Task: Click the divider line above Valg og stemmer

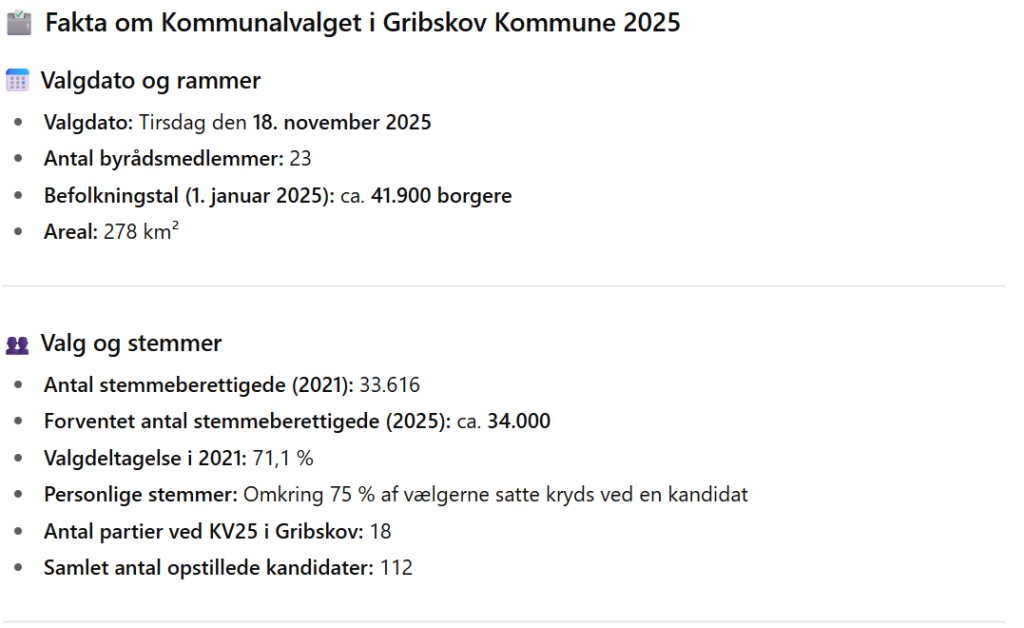Action: tap(512, 286)
